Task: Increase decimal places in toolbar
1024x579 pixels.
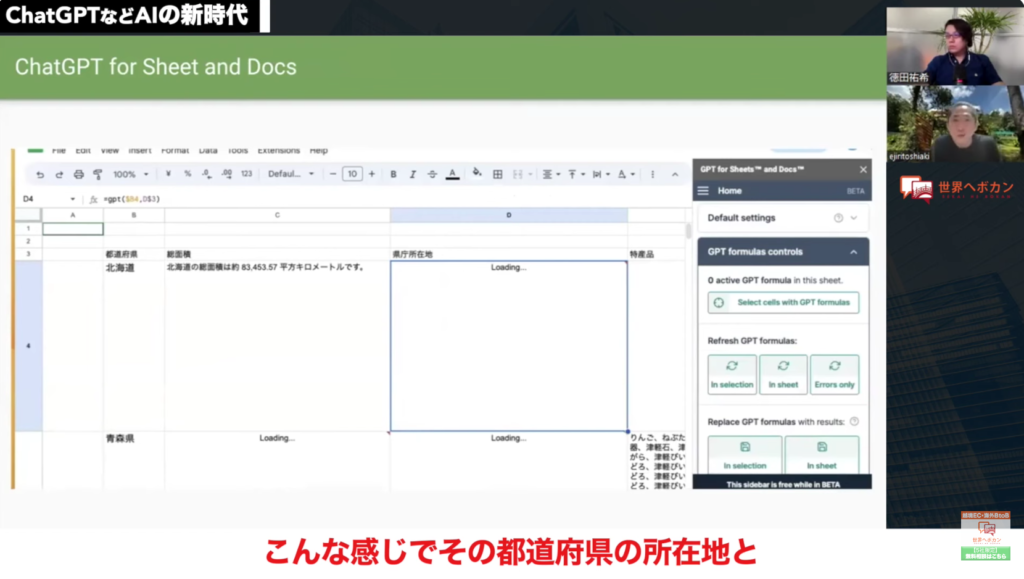Action: tap(226, 174)
